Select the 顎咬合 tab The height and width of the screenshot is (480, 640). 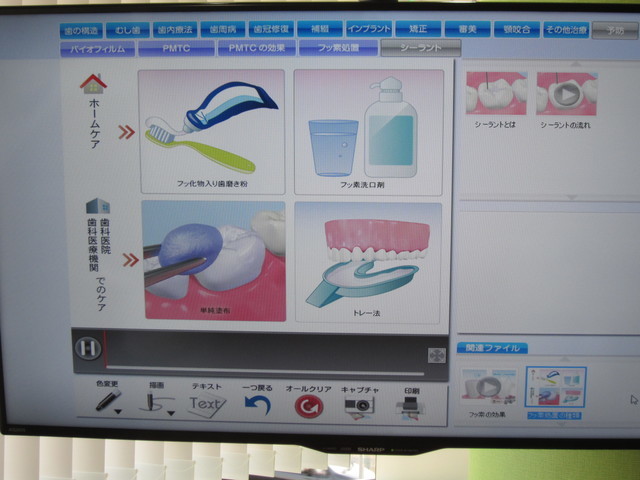pyautogui.click(x=516, y=29)
